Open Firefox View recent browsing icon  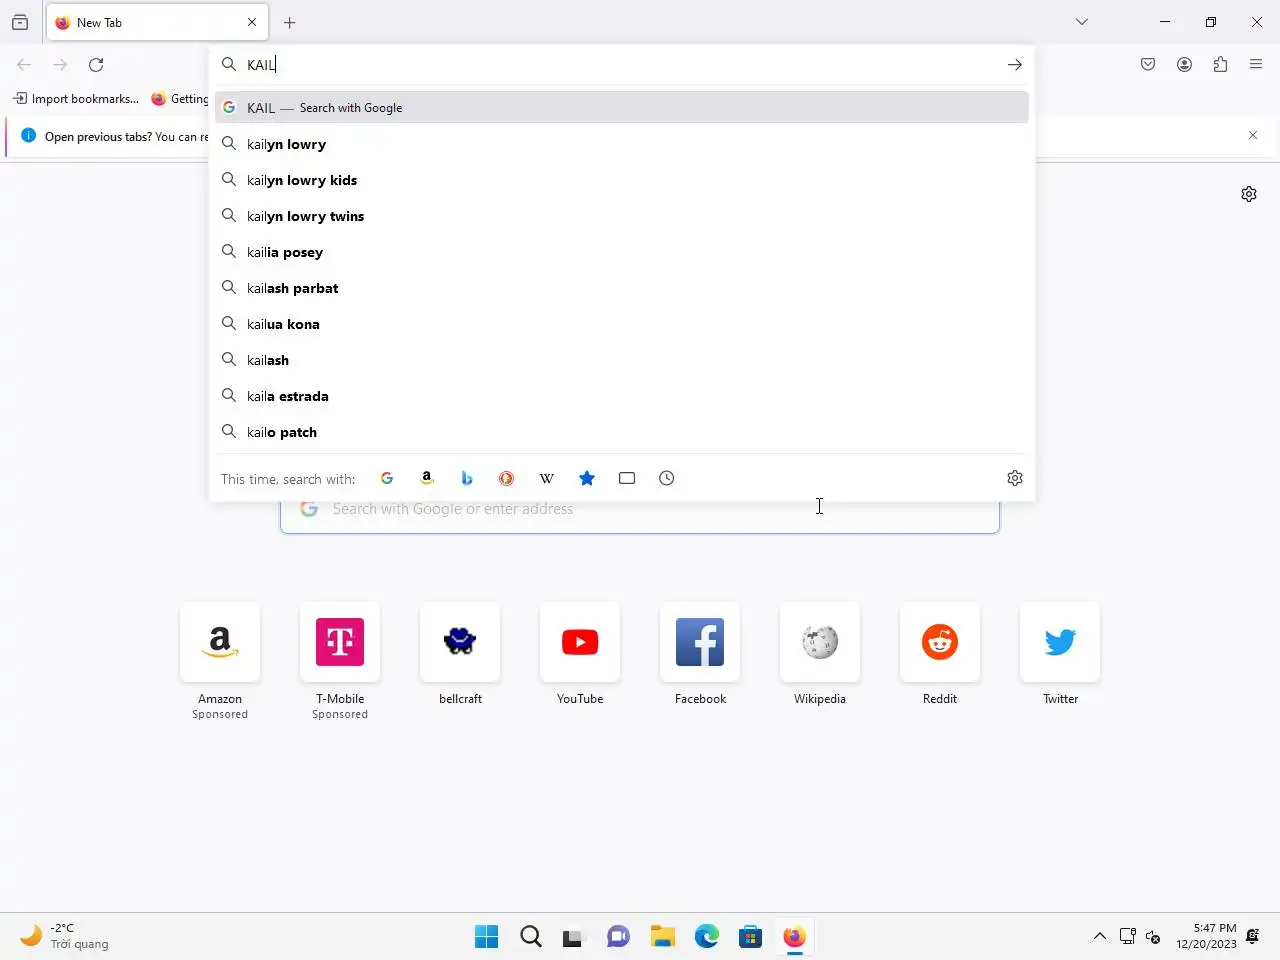(20, 22)
